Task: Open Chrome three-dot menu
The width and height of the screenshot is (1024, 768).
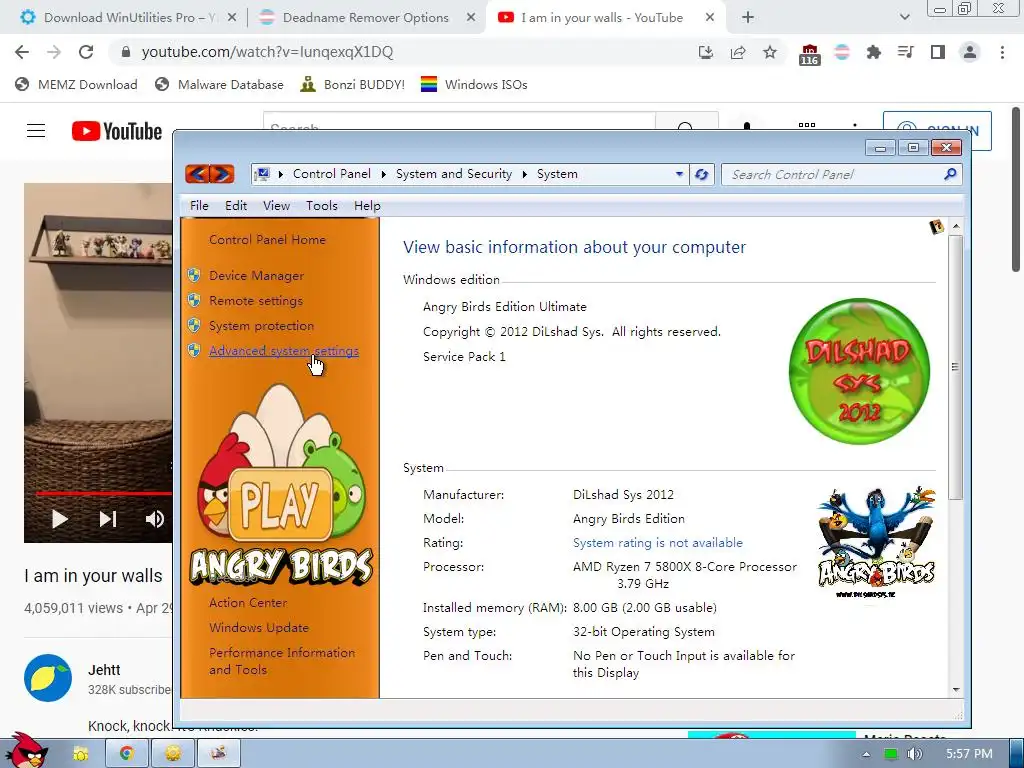Action: [x=1002, y=52]
